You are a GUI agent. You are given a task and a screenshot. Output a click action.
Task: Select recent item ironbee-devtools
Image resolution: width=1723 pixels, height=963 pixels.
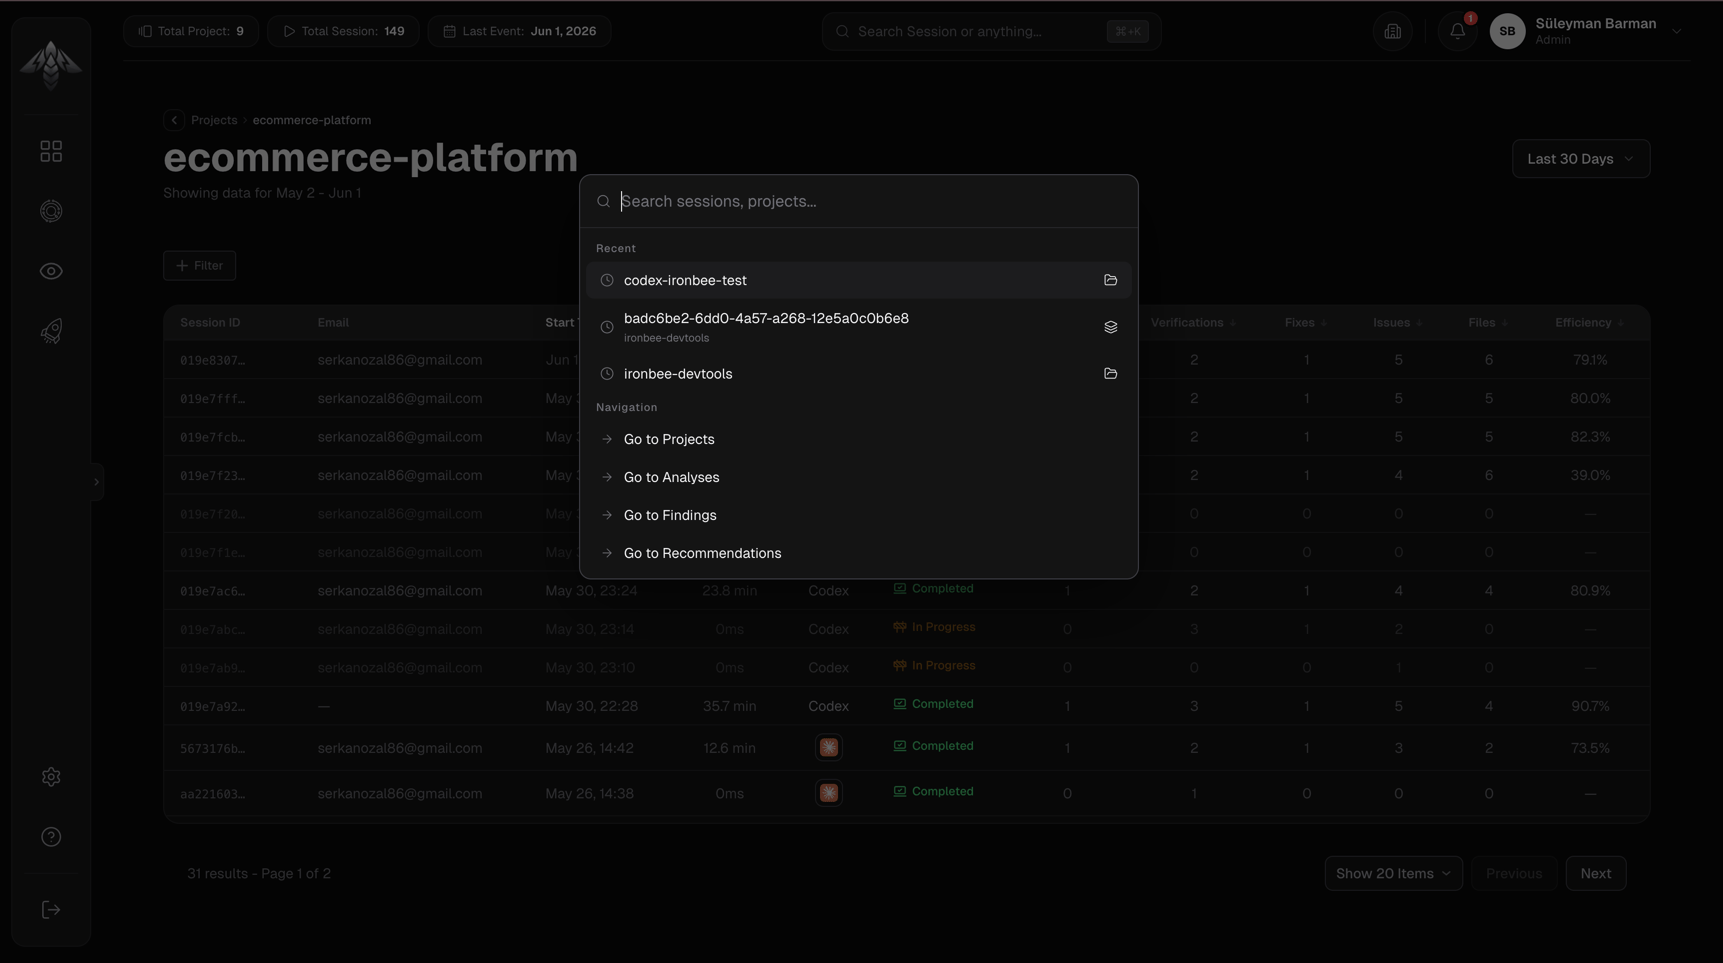859,373
